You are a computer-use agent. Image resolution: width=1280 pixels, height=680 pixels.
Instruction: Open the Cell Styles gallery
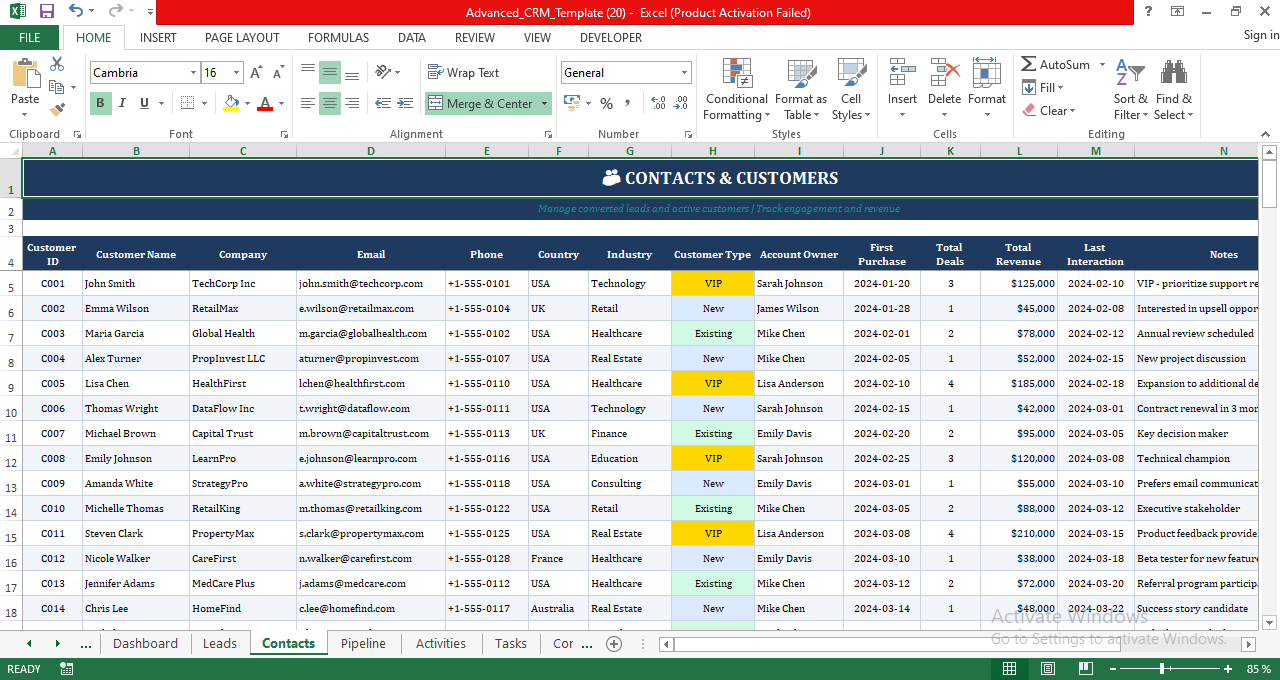[851, 90]
